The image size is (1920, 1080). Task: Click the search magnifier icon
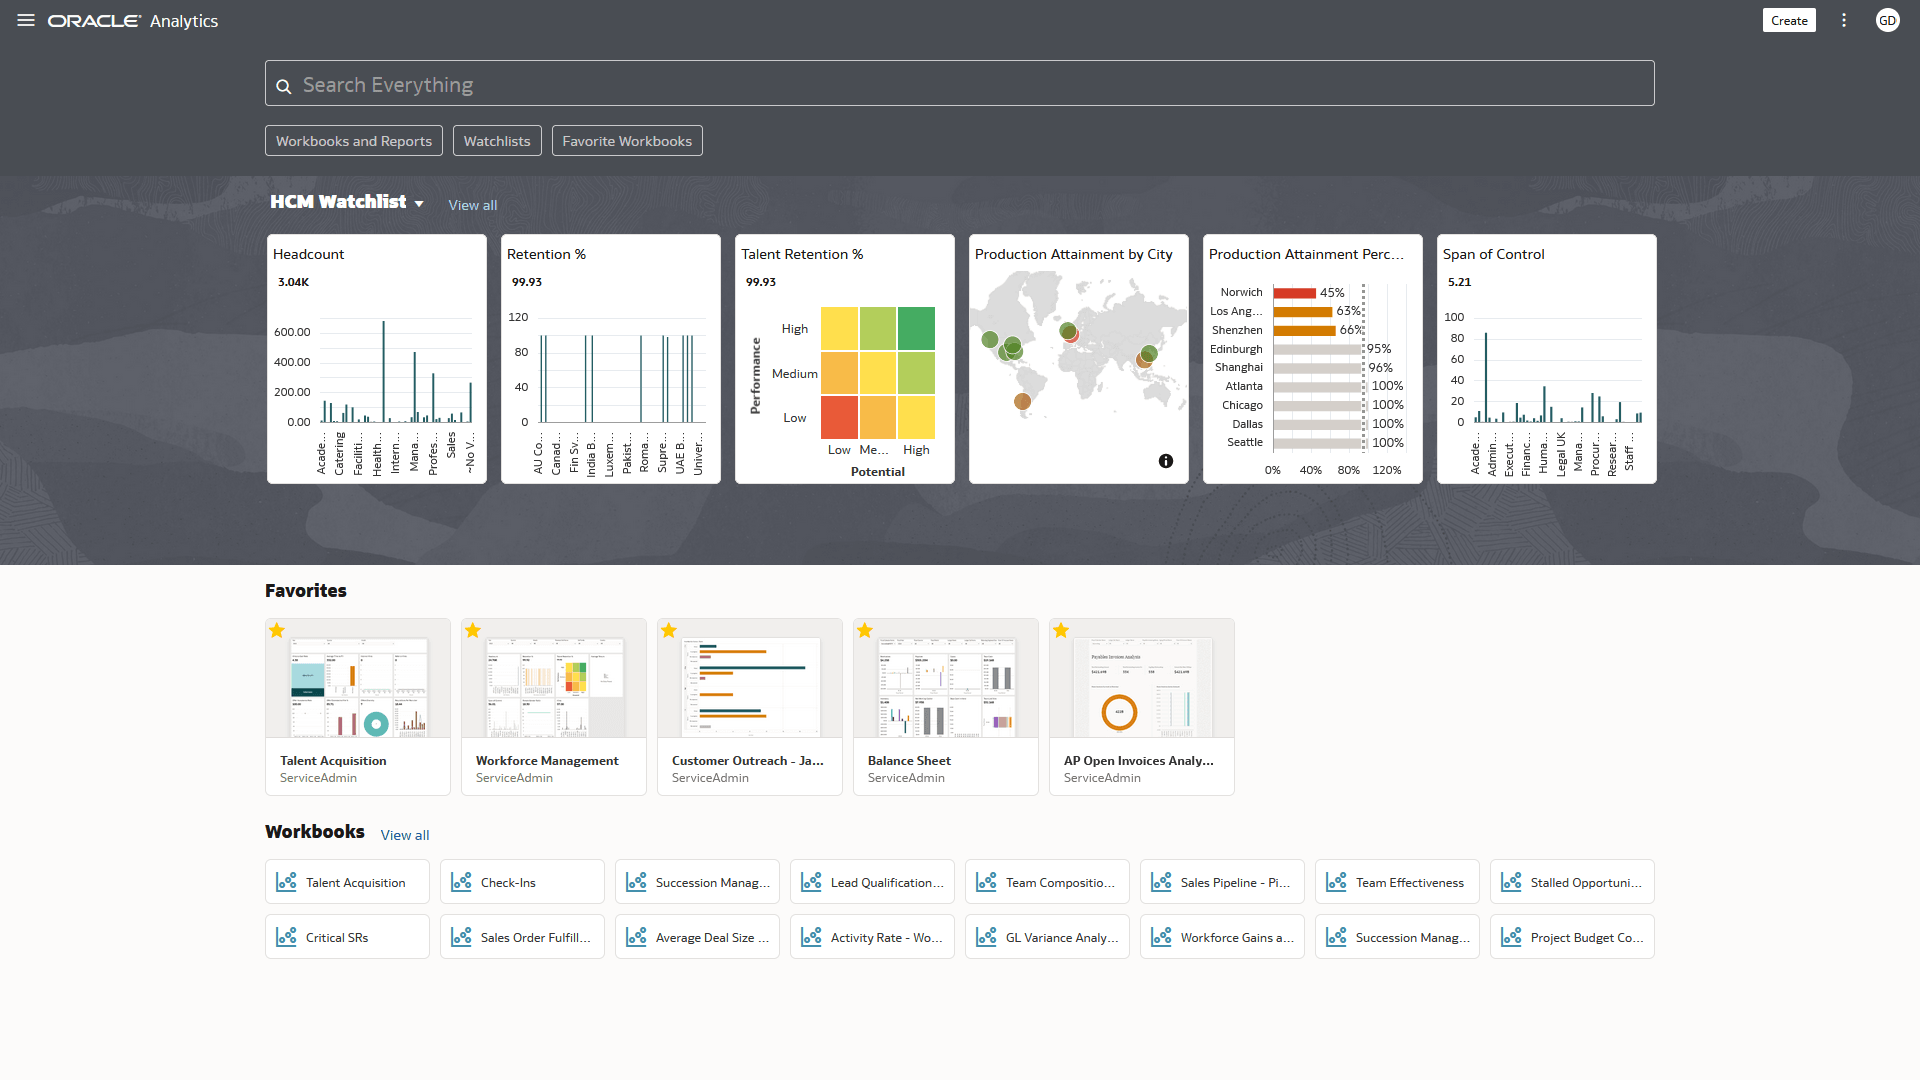coord(284,86)
